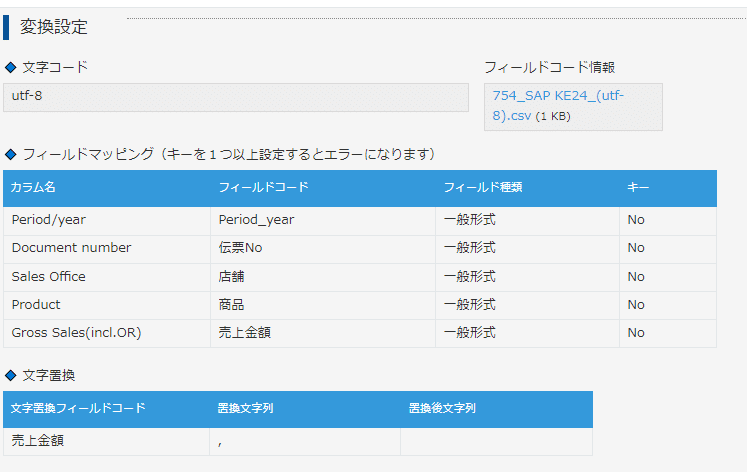The width and height of the screenshot is (747, 472).
Task: Select the Document number cell
Action: [x=107, y=248]
